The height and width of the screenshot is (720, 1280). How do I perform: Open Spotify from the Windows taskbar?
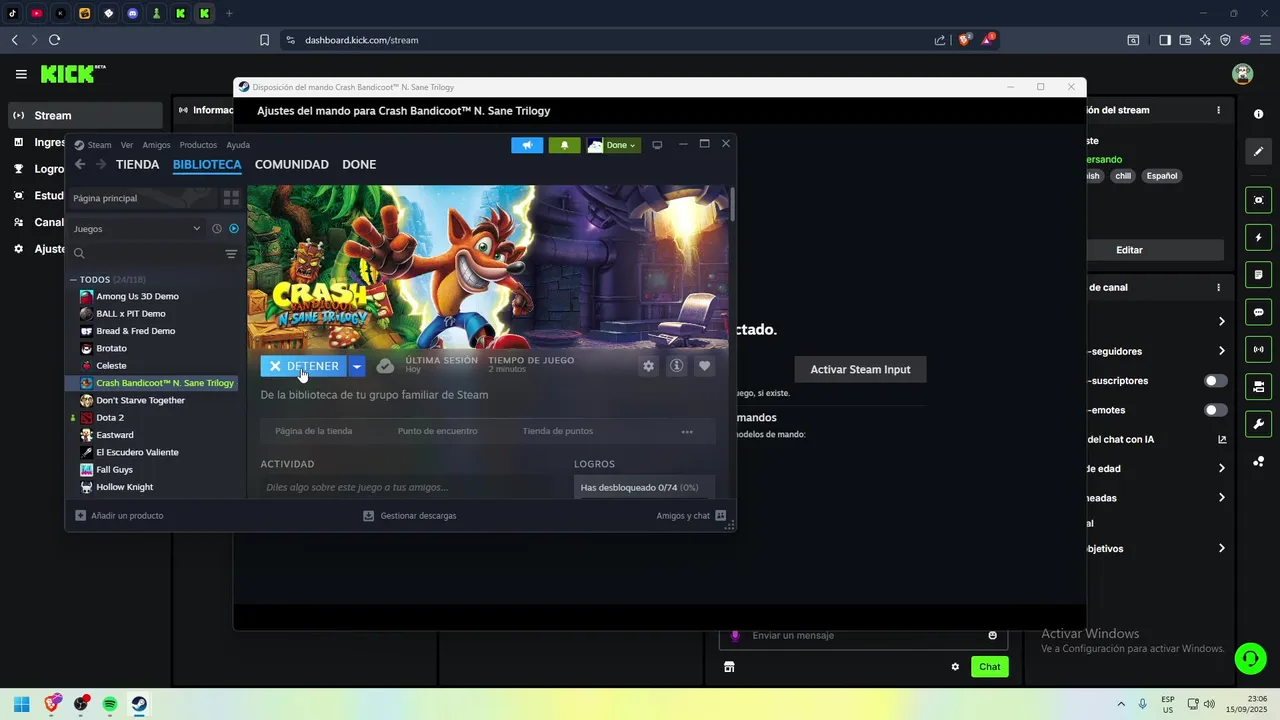pos(110,704)
